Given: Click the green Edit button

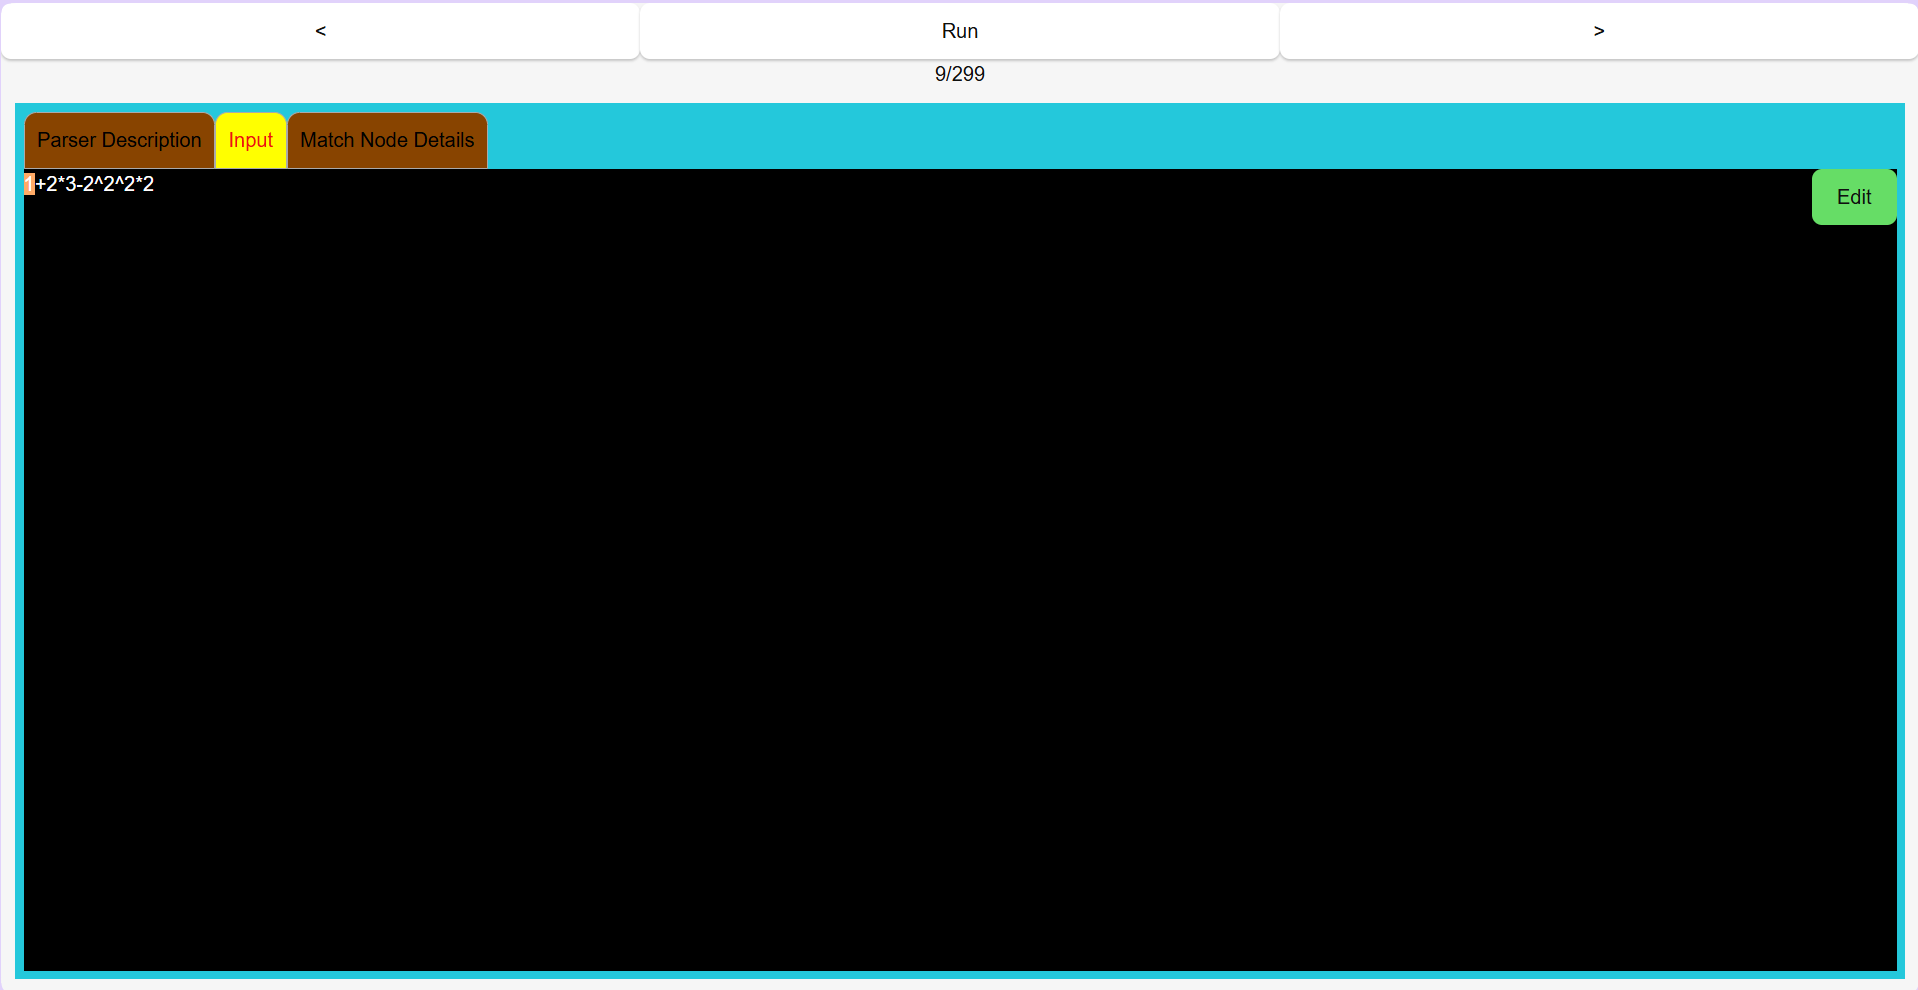Looking at the screenshot, I should point(1853,197).
